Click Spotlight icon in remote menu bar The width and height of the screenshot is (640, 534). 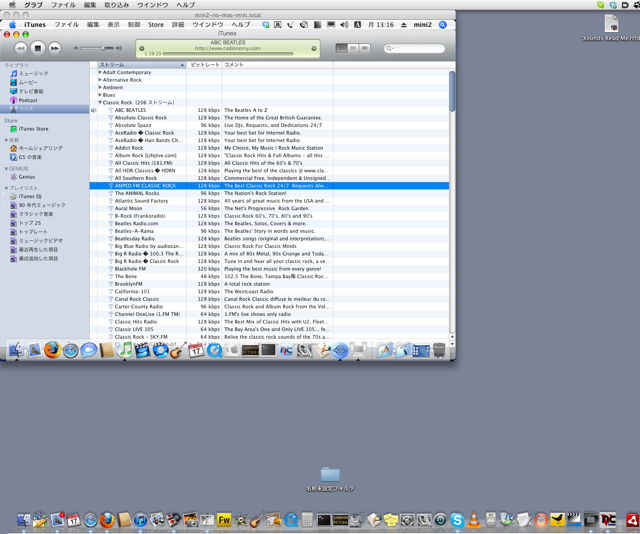(x=442, y=25)
